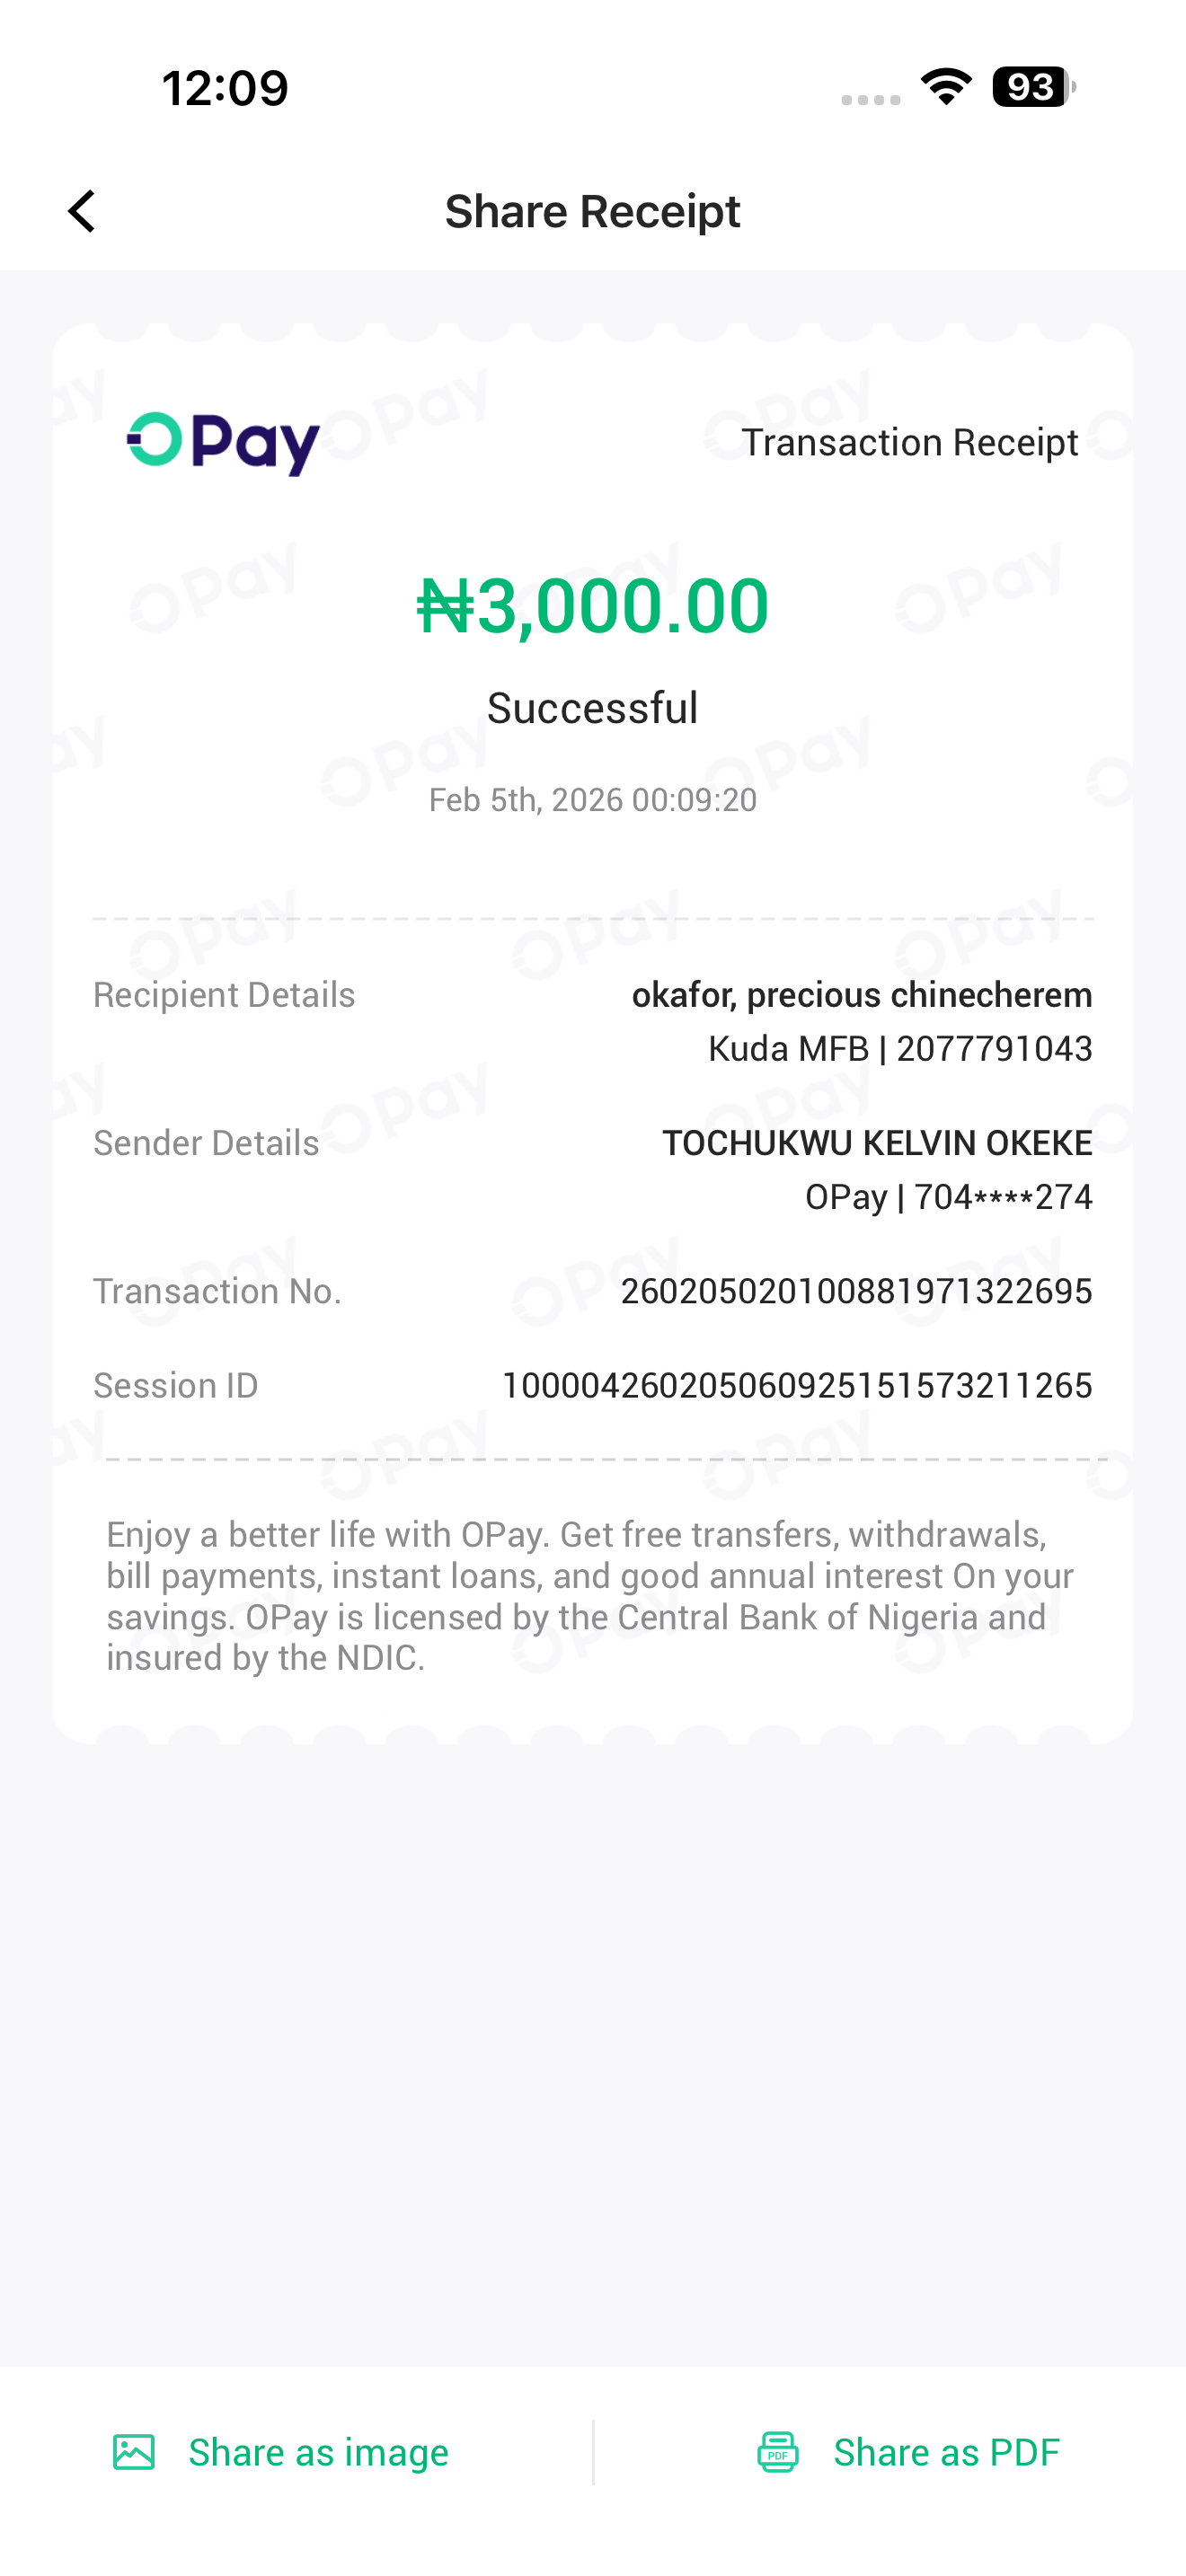Screen dimensions: 1186x2576
Task: Tap the Successful status text
Action: point(592,708)
